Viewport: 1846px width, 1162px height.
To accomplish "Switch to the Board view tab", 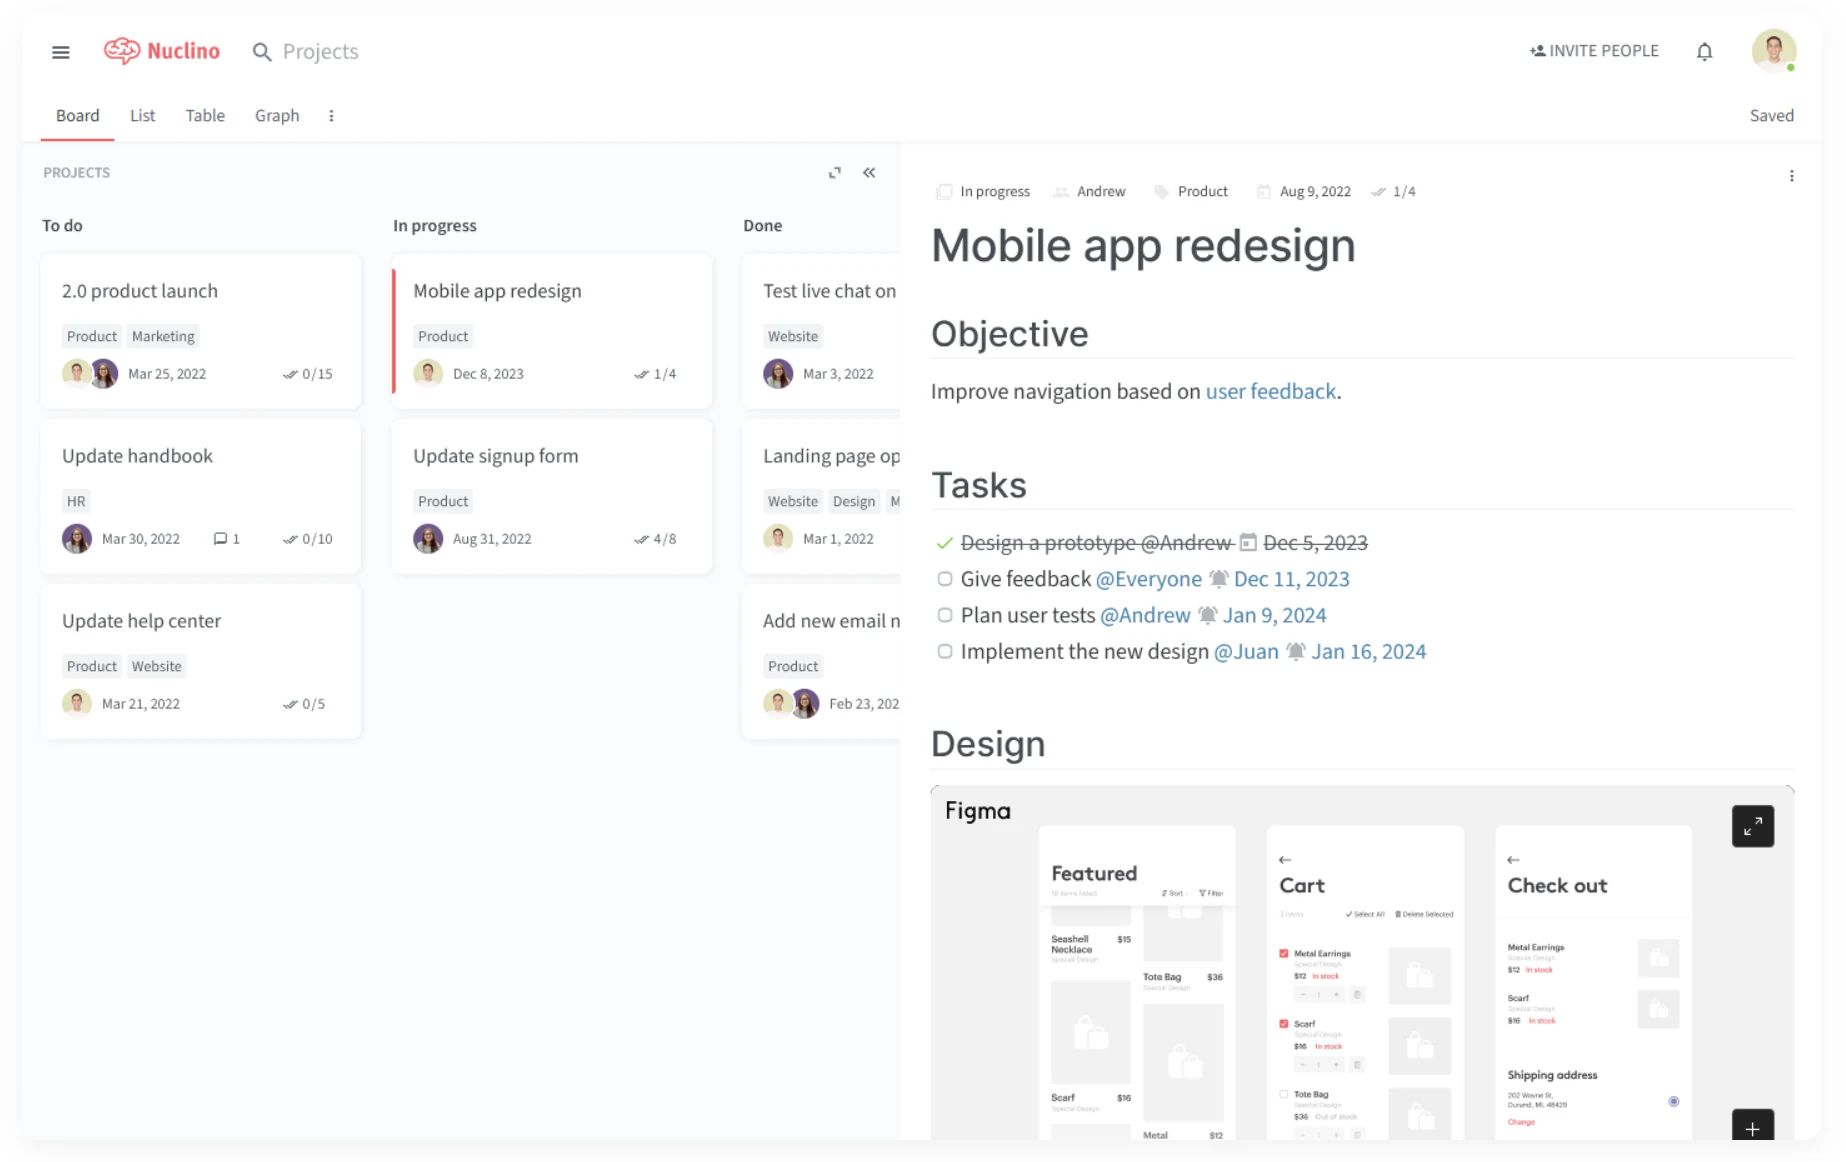I will pos(77,116).
